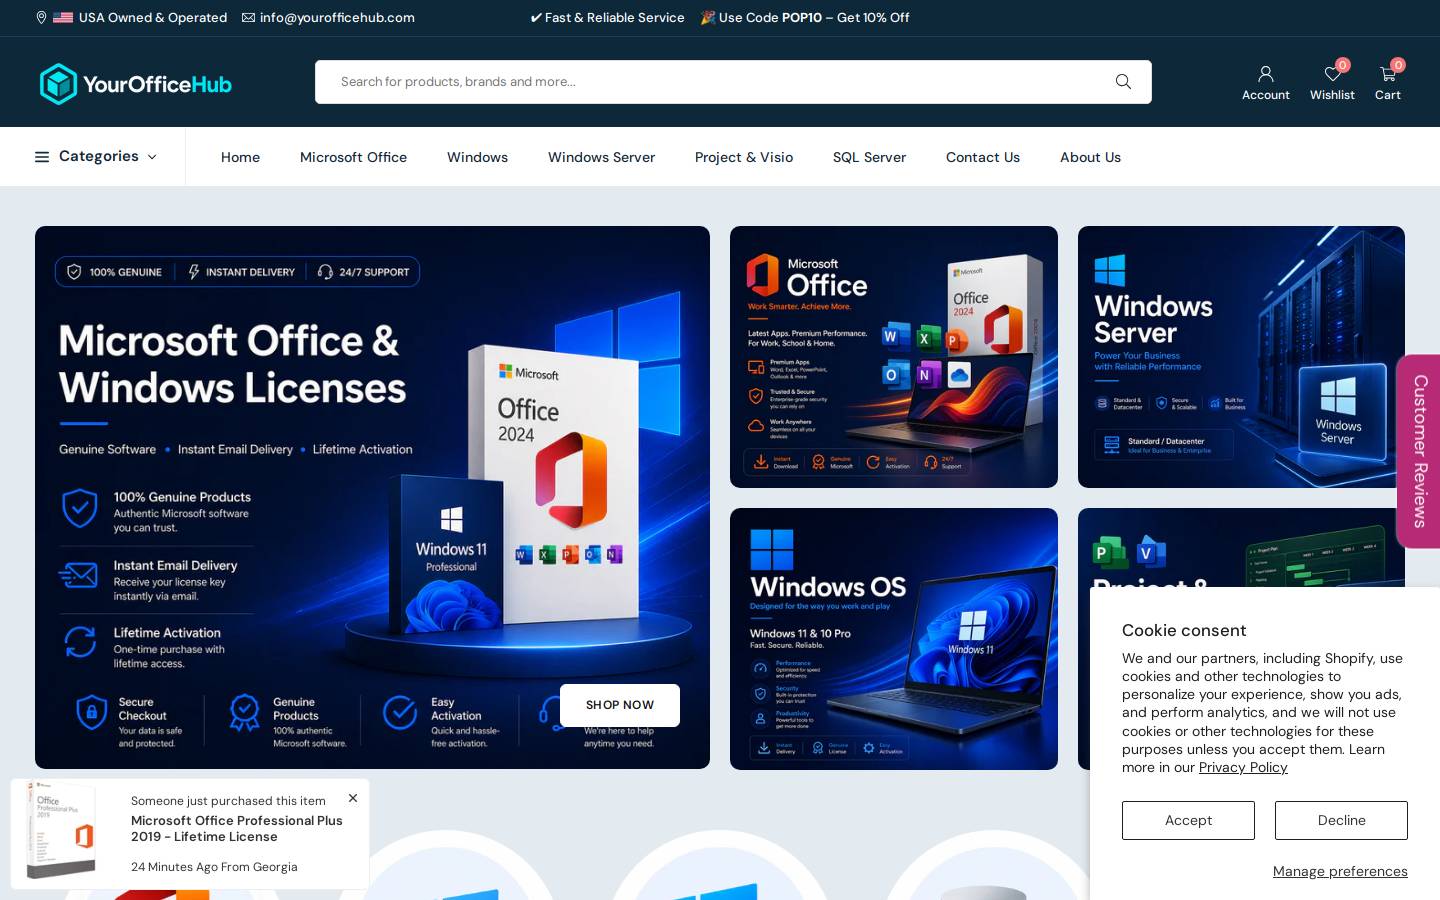Decline the cookie consent
1440x900 pixels.
pyautogui.click(x=1341, y=820)
